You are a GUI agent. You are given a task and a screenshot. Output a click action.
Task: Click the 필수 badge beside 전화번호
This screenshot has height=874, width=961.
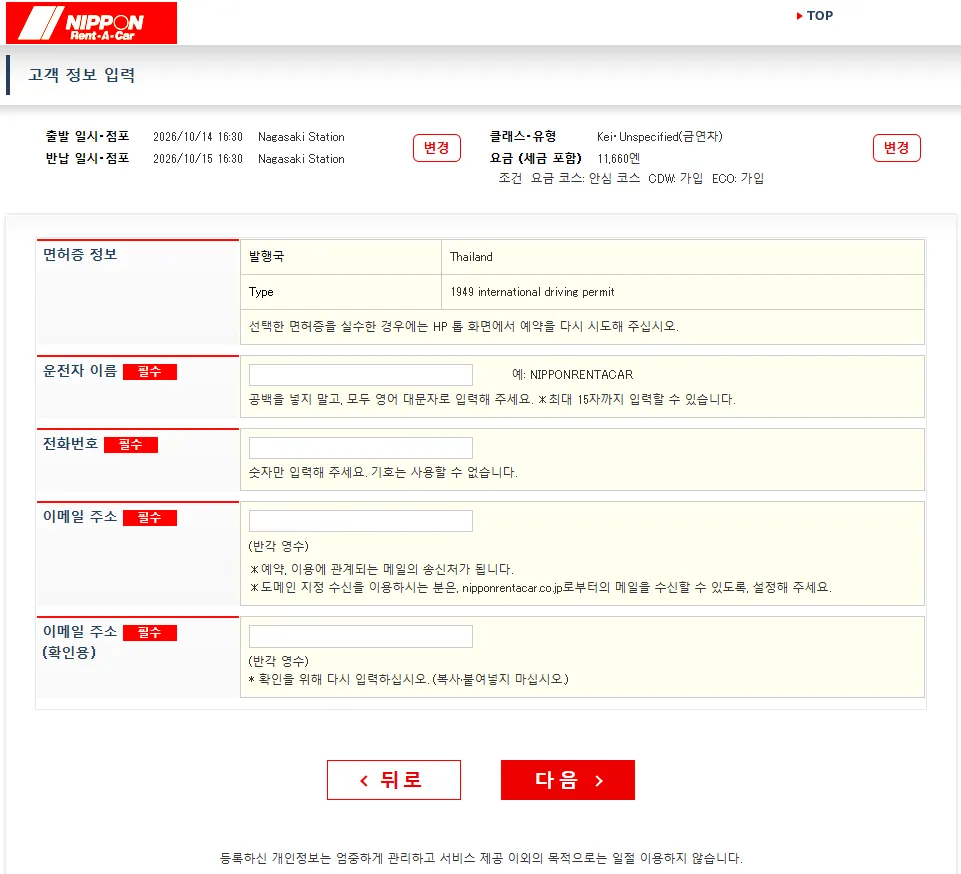[x=131, y=444]
